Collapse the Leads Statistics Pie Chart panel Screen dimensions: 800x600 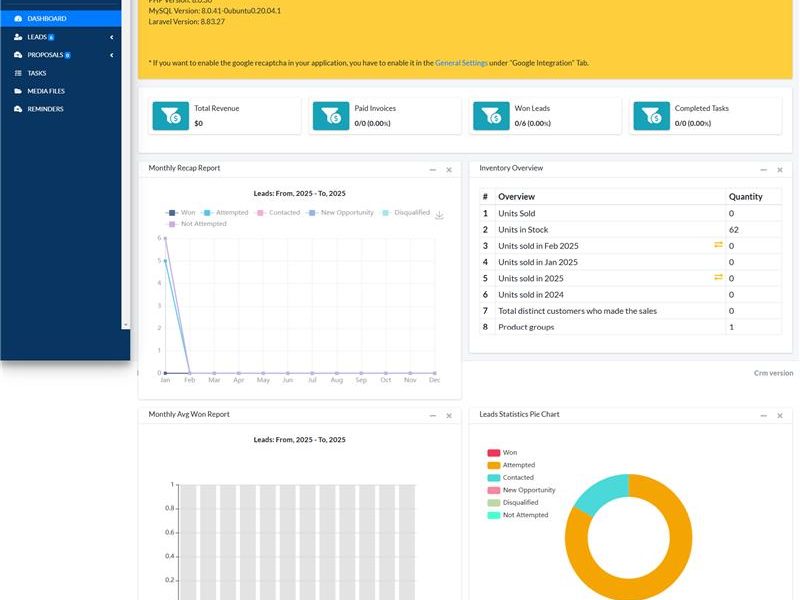click(x=764, y=416)
